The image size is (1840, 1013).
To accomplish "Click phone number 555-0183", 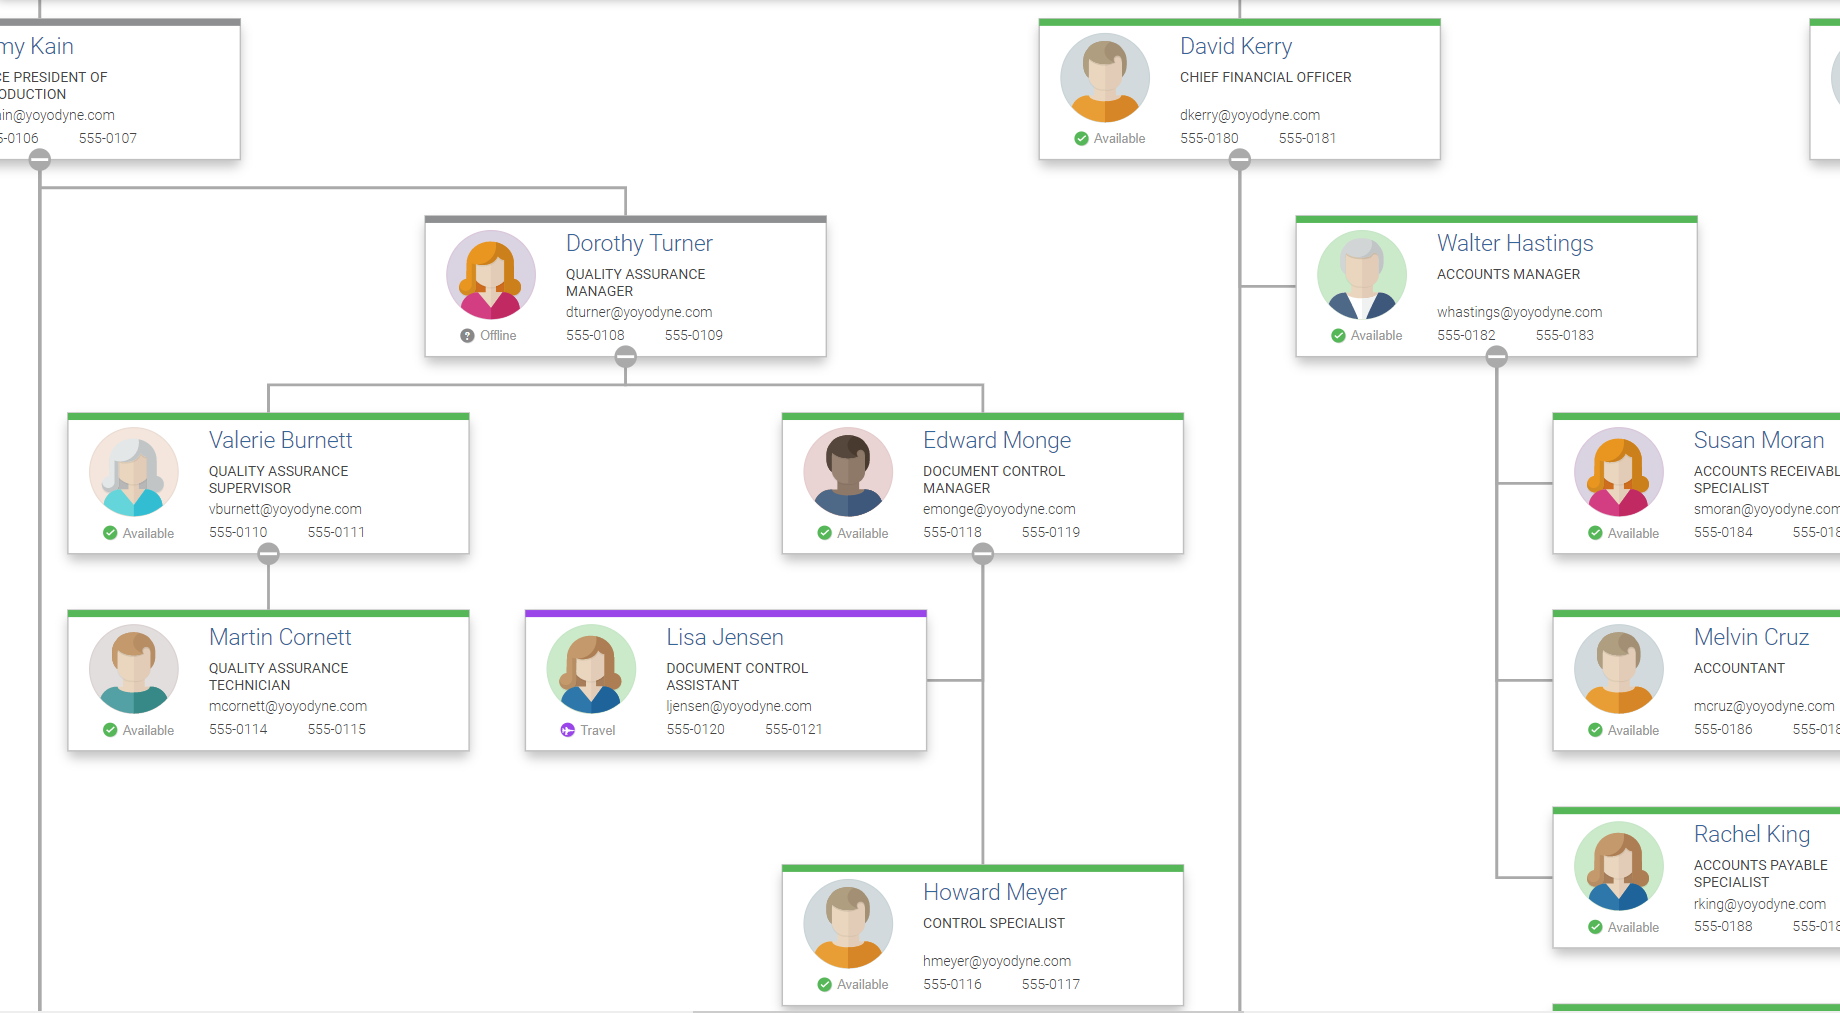I will pos(1565,335).
